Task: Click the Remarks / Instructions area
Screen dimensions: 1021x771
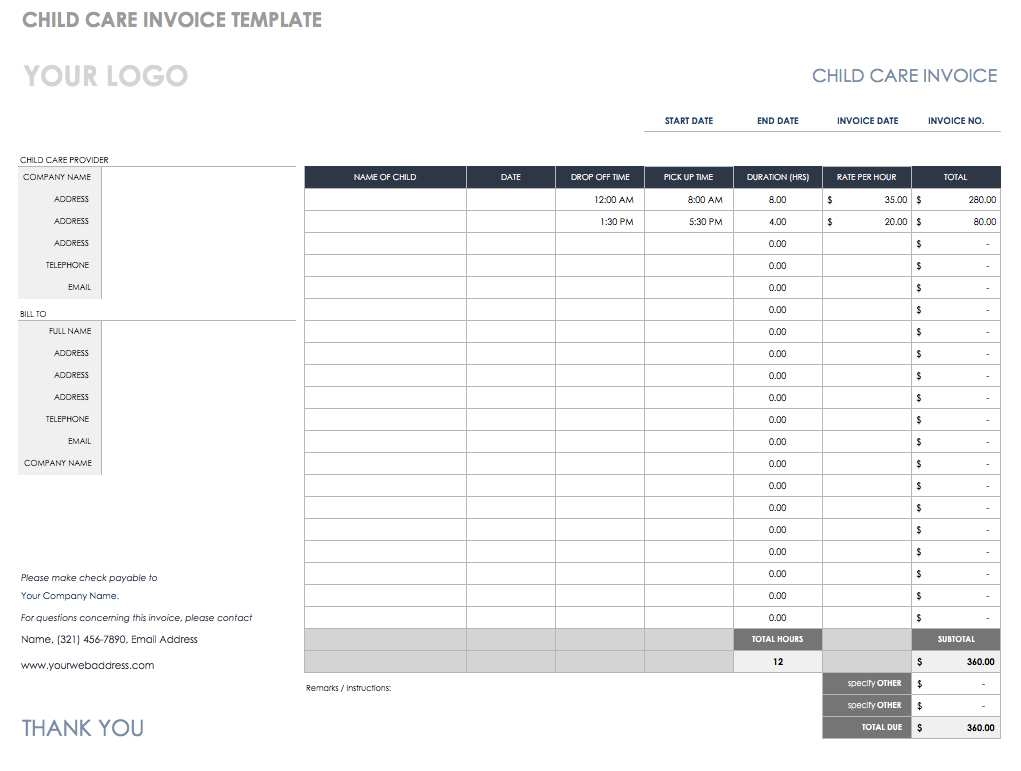Action: (347, 688)
